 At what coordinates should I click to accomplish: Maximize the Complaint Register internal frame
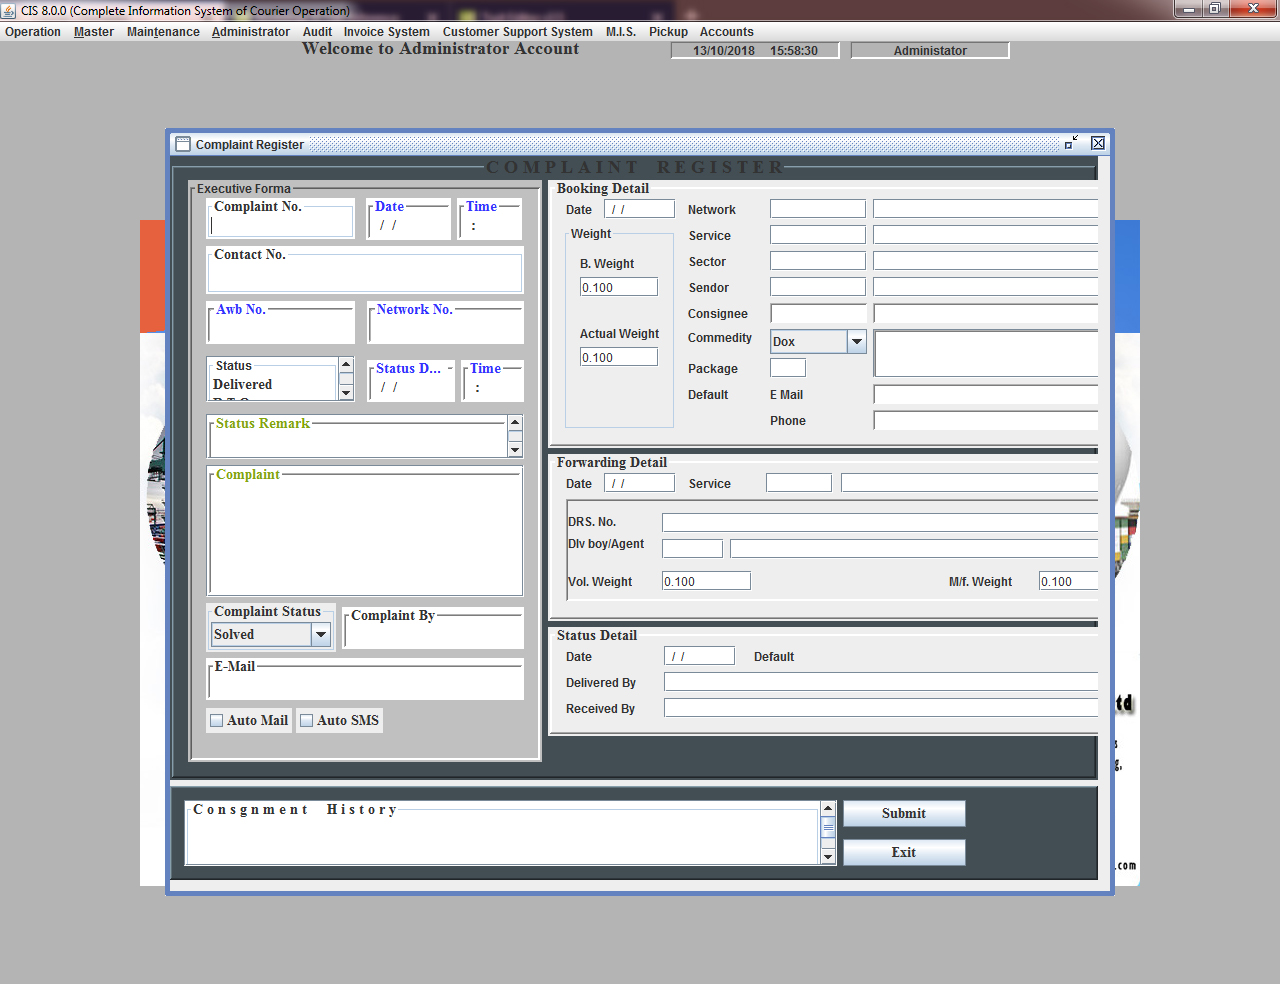click(x=1071, y=143)
